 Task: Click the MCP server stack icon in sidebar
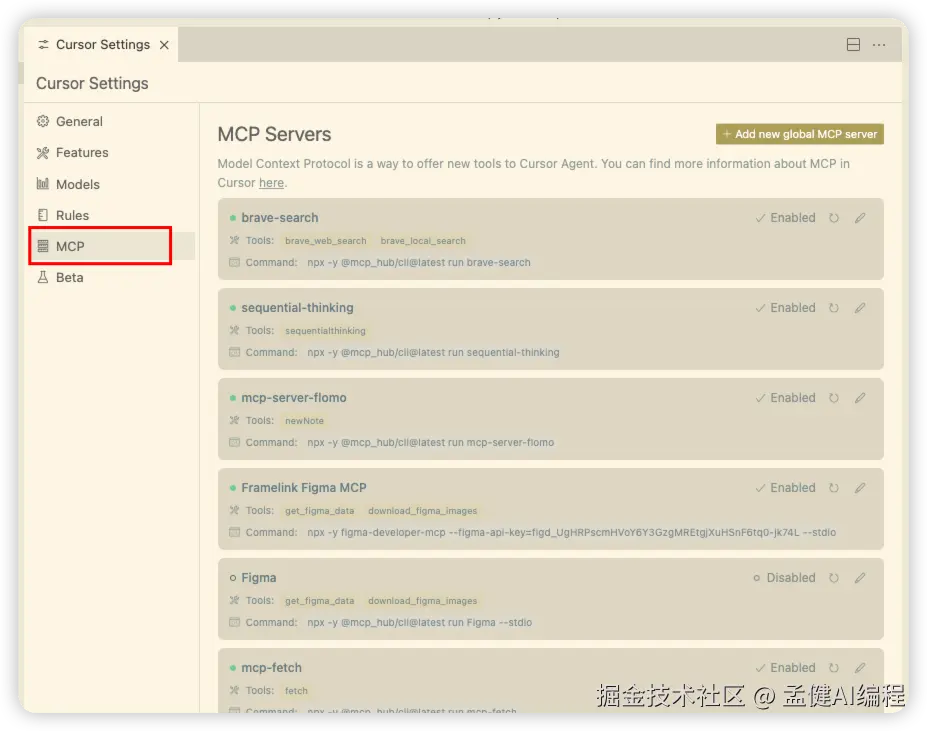[43, 246]
